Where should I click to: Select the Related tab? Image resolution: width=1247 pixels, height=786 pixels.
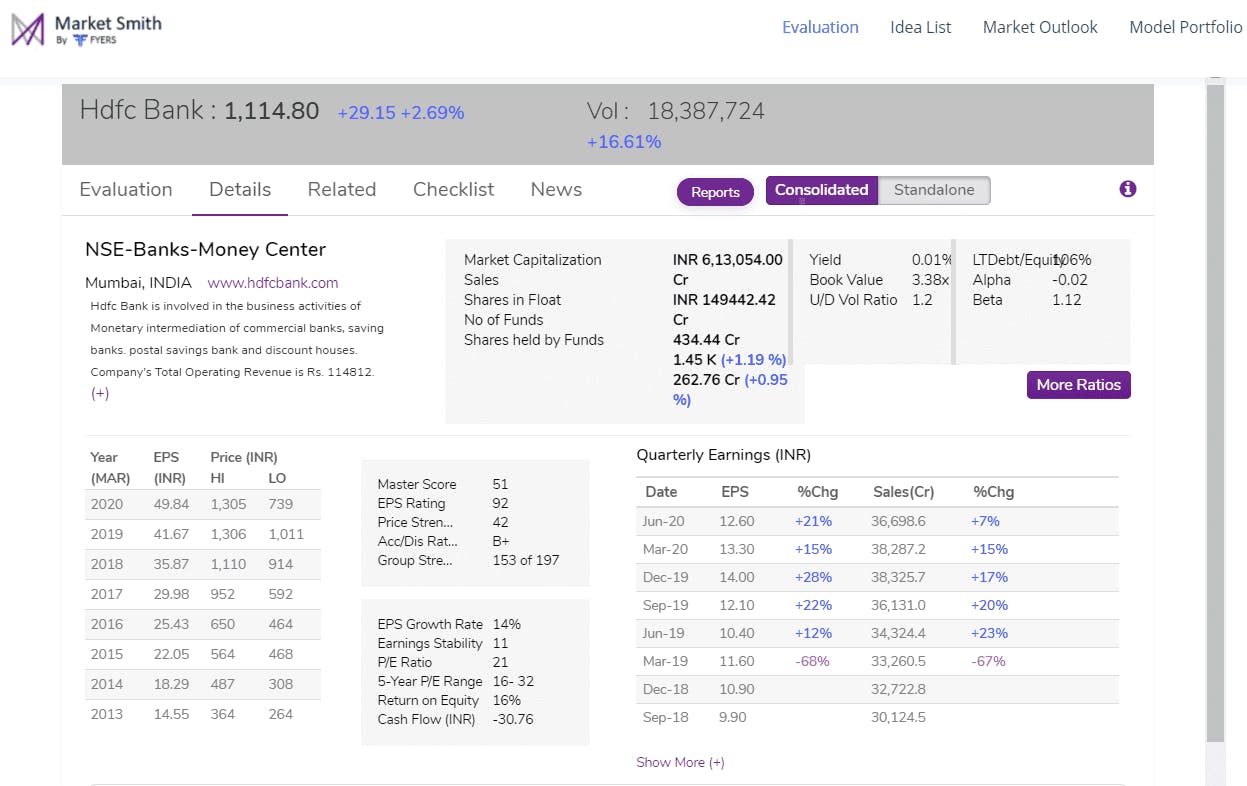point(342,189)
